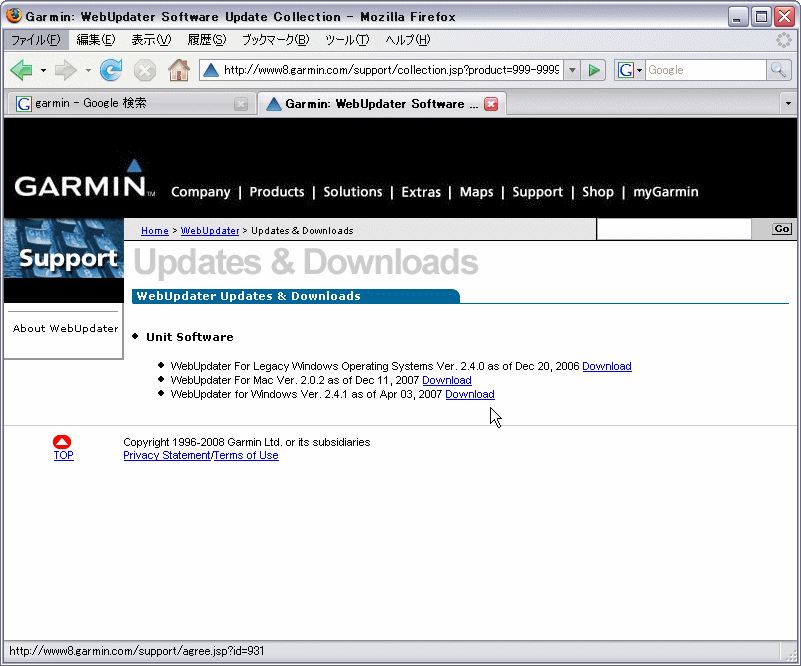801x666 pixels.
Task: Click the status bar URL text
Action: [x=136, y=651]
